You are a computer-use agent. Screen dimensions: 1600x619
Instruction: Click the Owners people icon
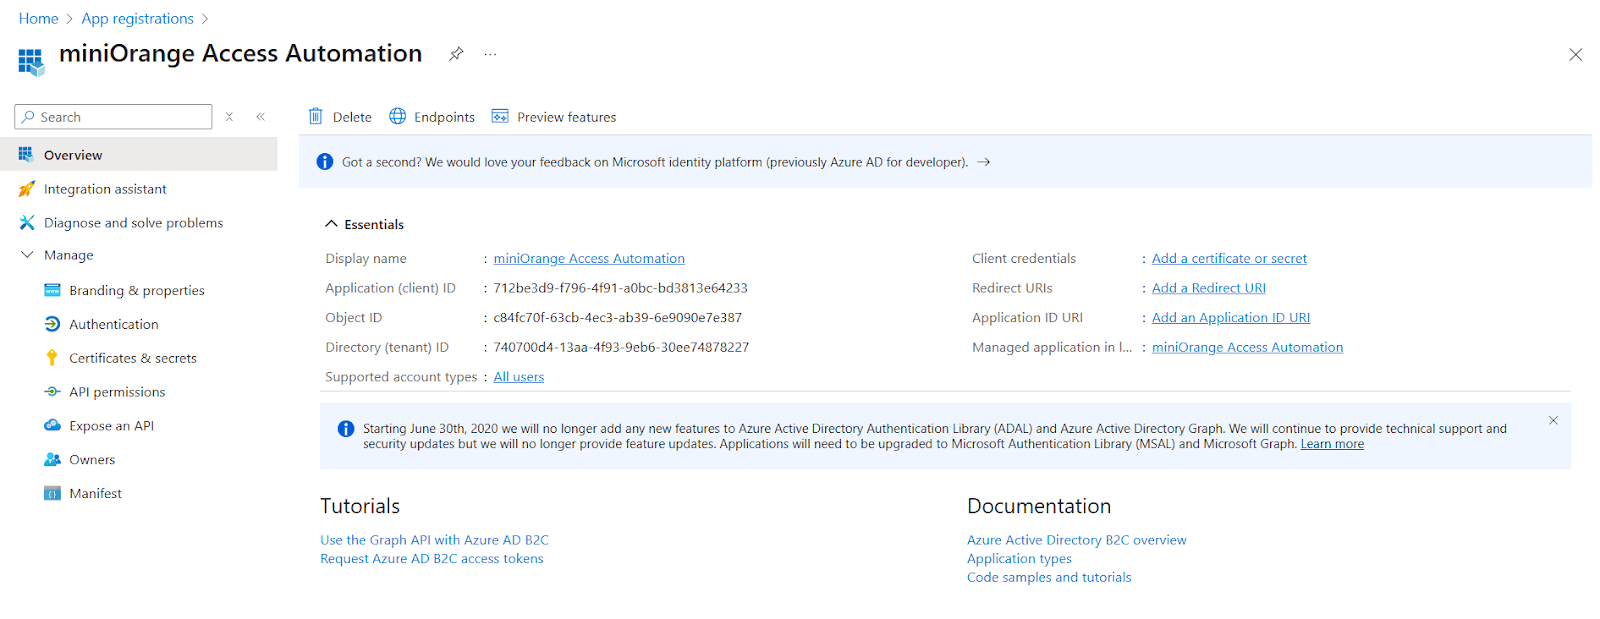click(52, 459)
